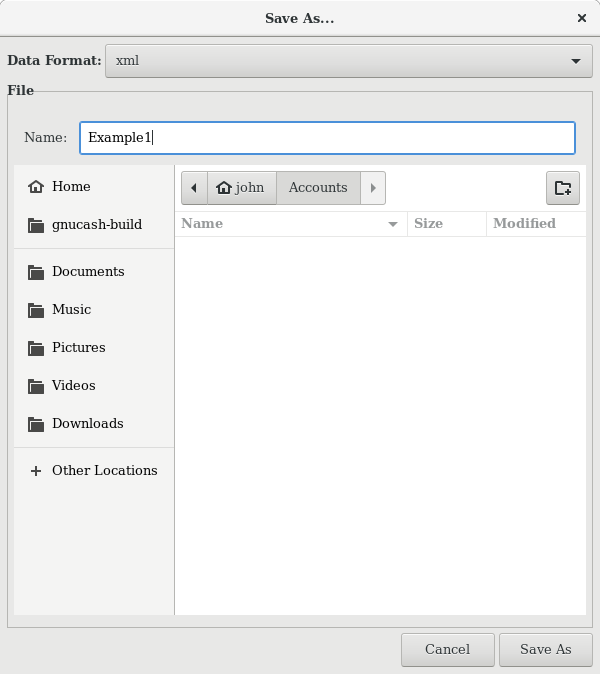Go to the Music folder
600x674 pixels.
(x=71, y=310)
